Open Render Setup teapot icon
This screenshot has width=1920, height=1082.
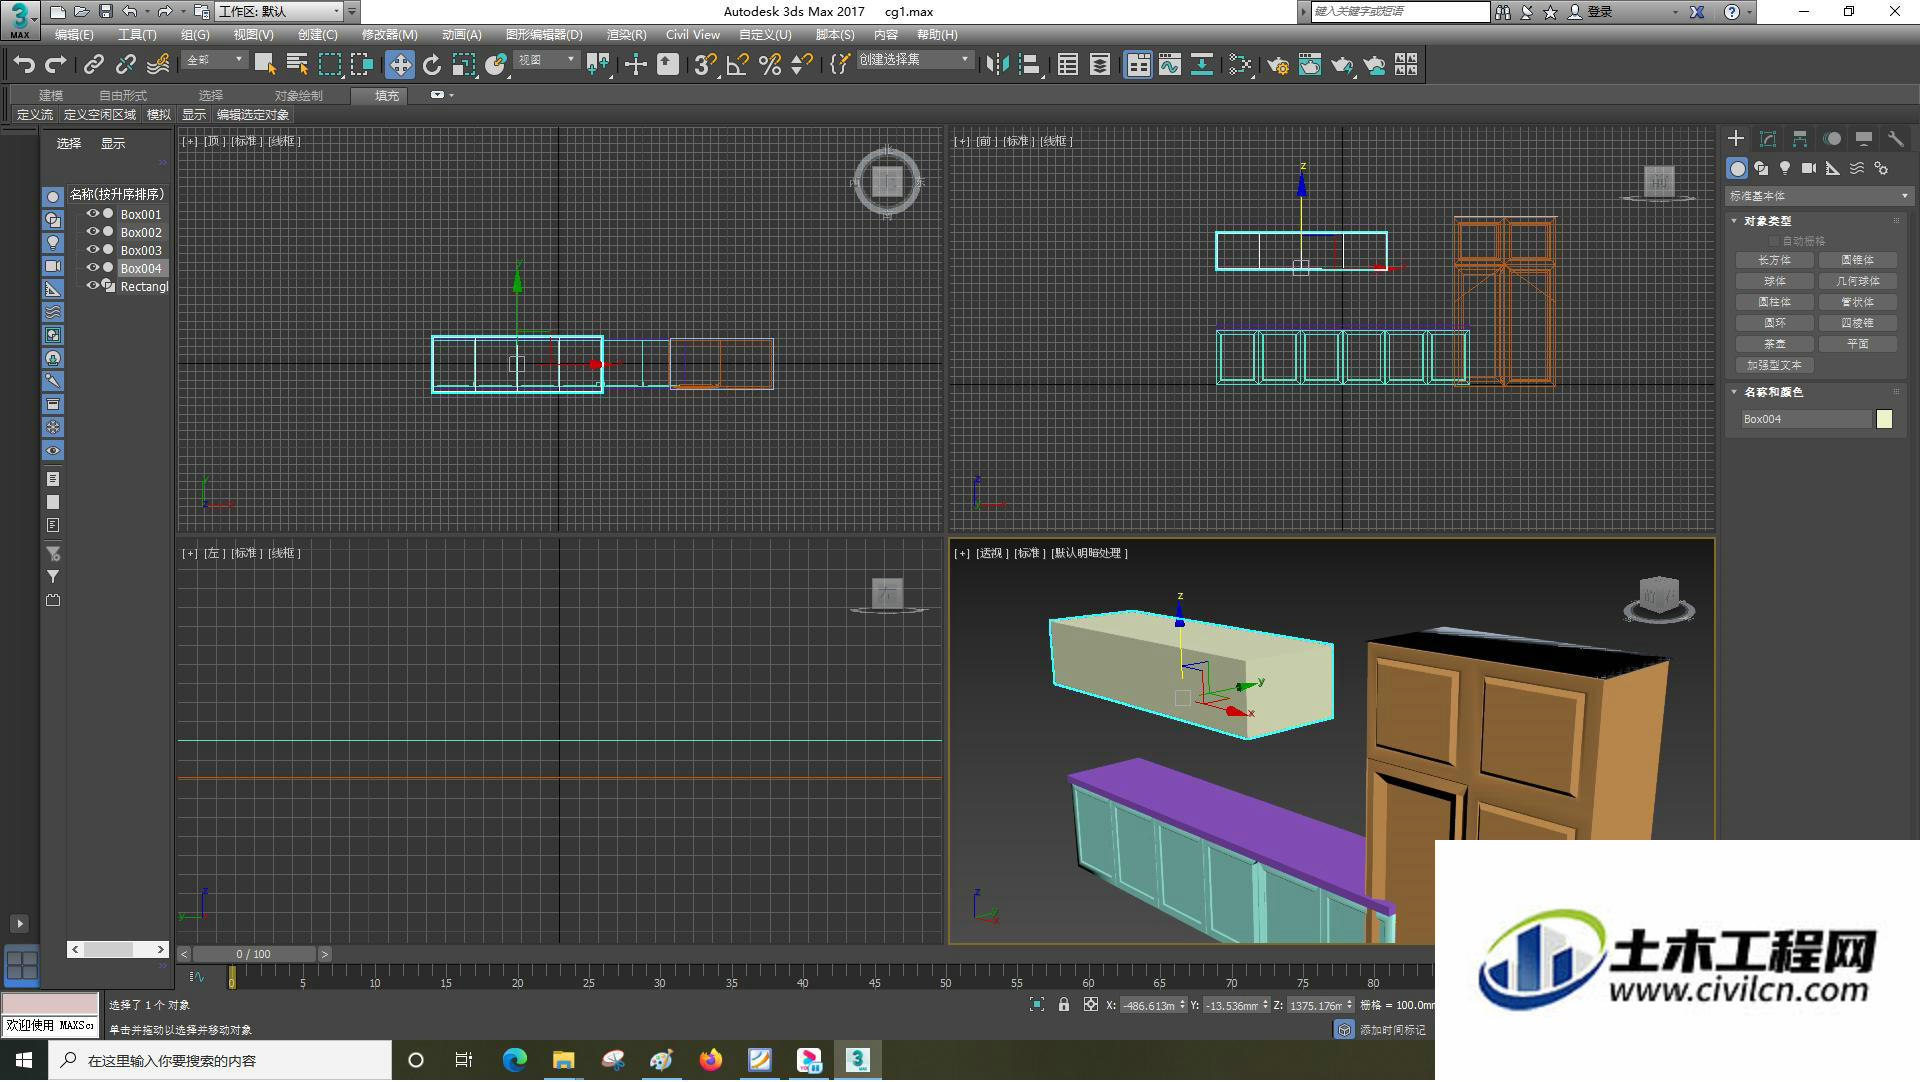pos(1278,65)
